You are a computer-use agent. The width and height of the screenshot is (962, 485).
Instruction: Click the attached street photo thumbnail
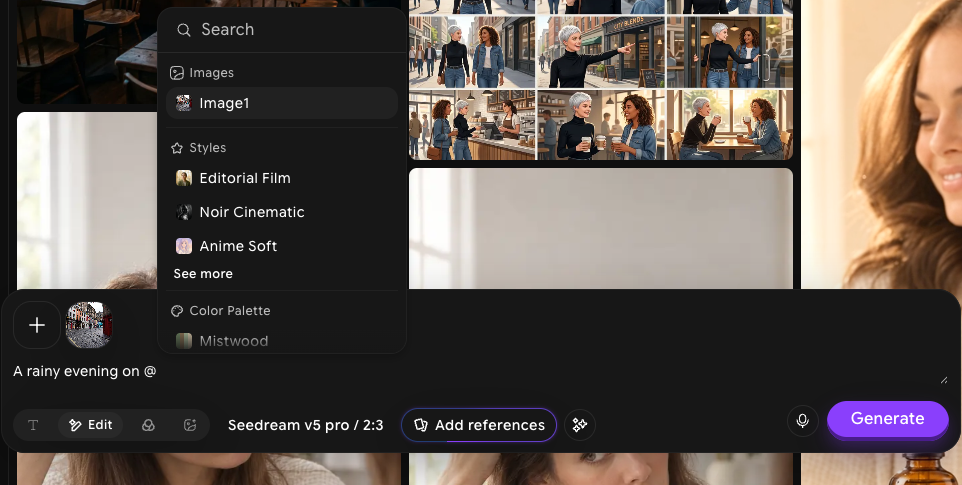tap(89, 325)
